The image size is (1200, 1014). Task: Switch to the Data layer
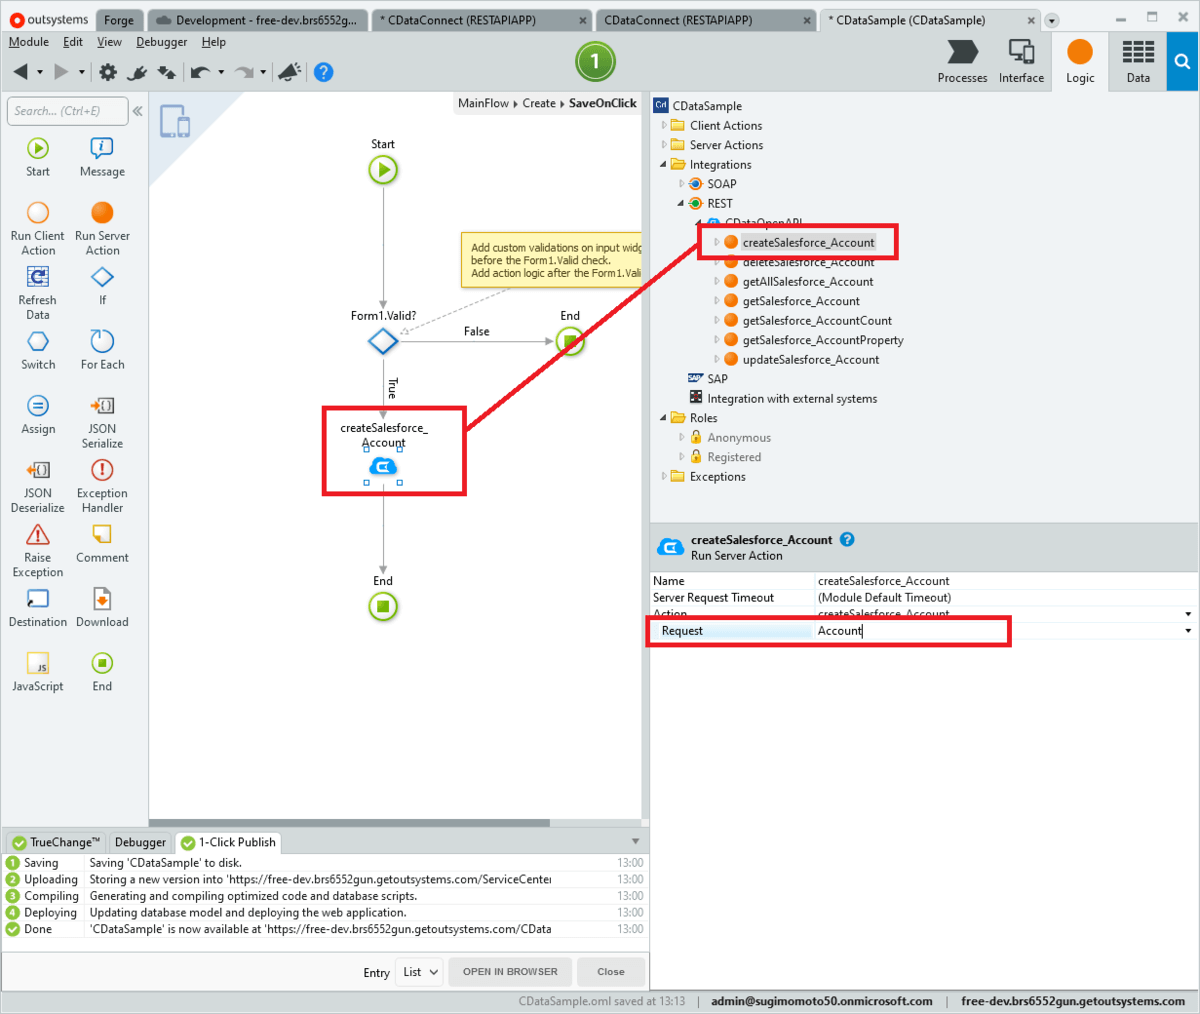click(x=1138, y=62)
